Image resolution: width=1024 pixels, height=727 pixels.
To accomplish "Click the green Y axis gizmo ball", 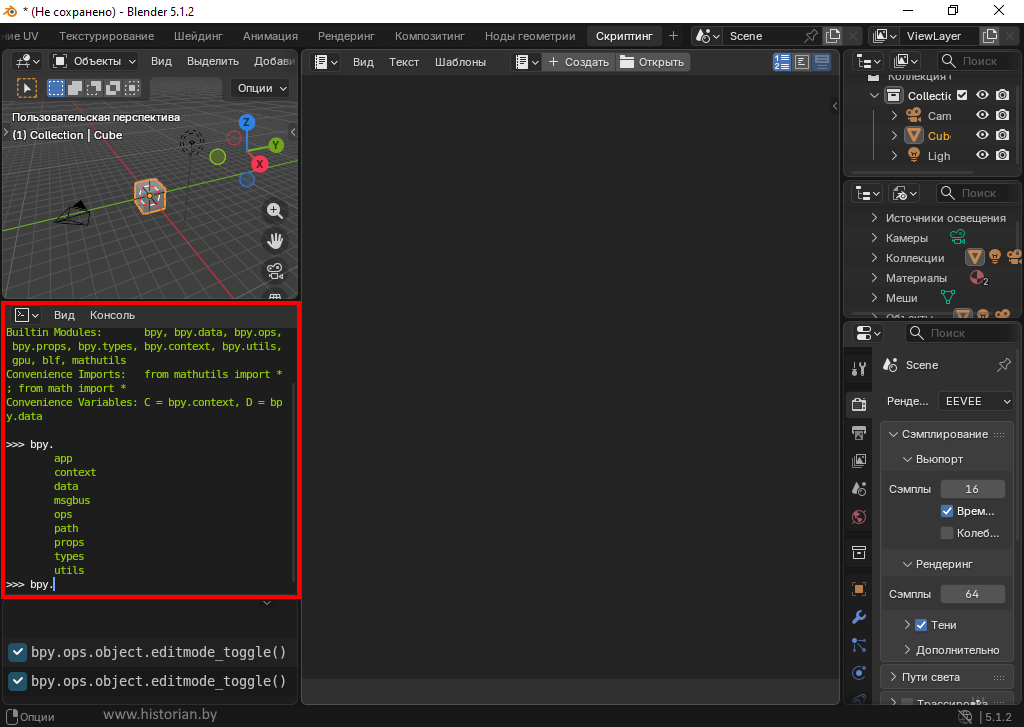I will [276, 145].
